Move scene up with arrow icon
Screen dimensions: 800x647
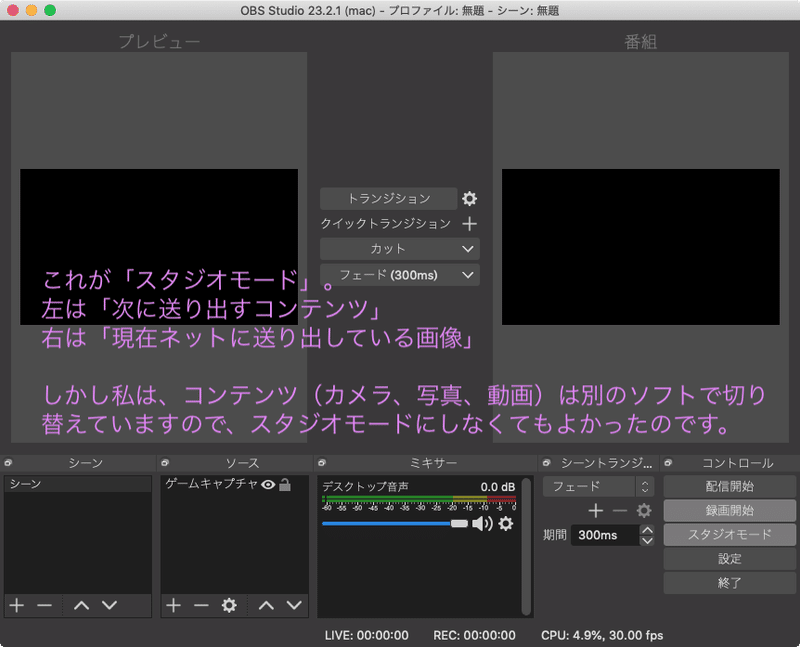coord(82,605)
